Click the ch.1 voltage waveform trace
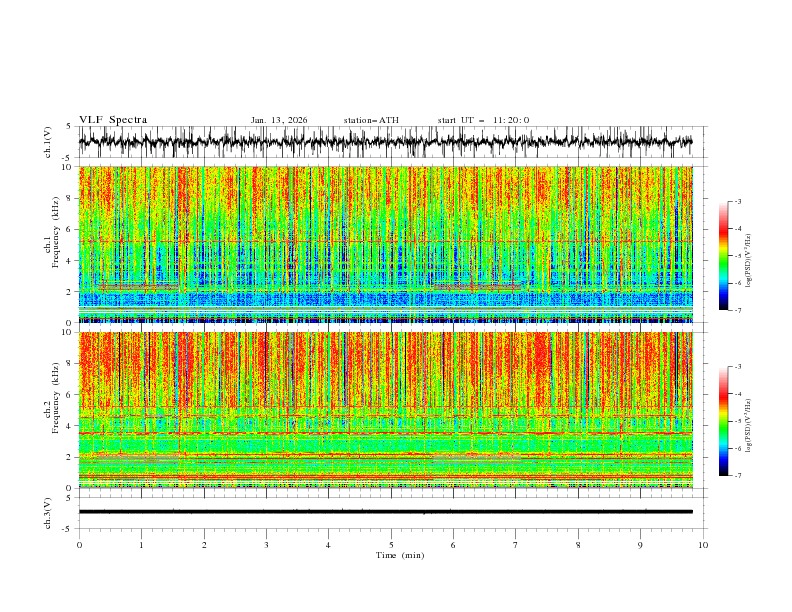The image size is (792, 612). 385,142
